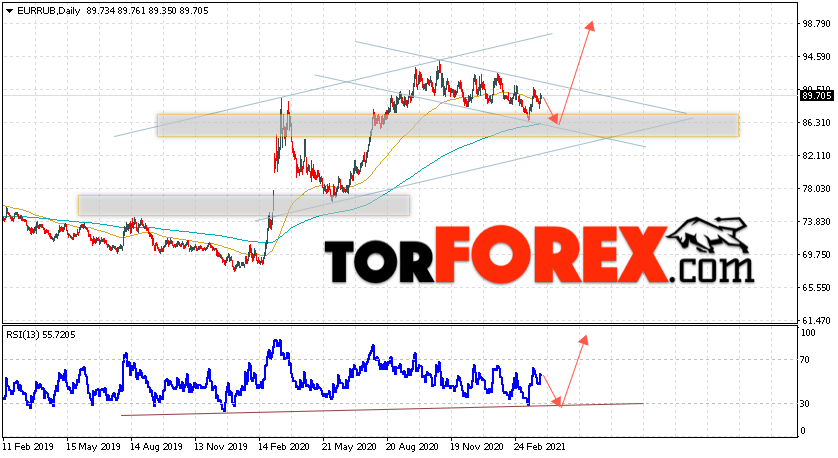The width and height of the screenshot is (838, 458).
Task: Click the RSI scale value 0
Action: click(803, 431)
